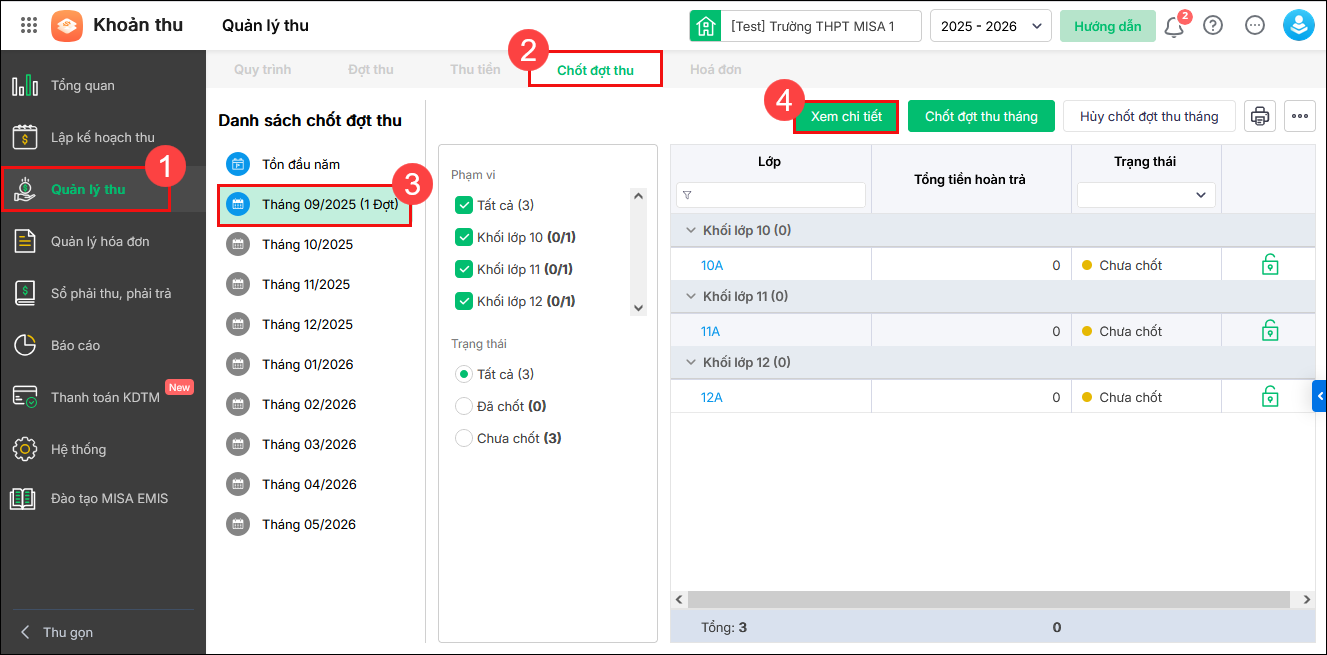The width and height of the screenshot is (1327, 655).
Task: Click the user avatar icon
Action: 1298,26
